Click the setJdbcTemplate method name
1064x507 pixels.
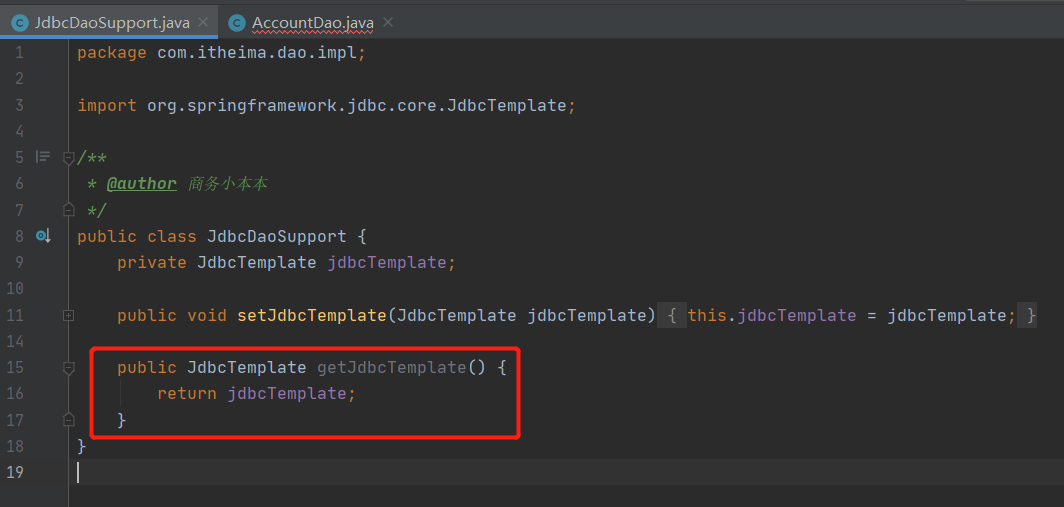[x=311, y=316]
